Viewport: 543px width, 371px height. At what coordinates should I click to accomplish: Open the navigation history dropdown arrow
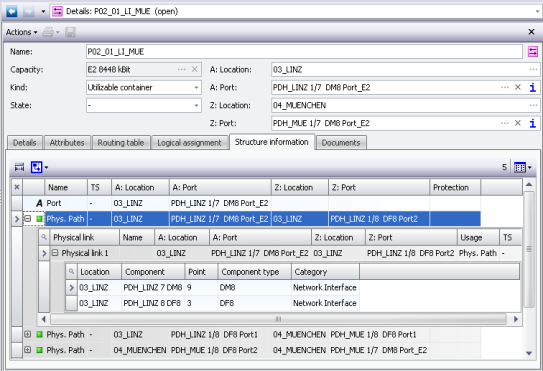(43, 11)
